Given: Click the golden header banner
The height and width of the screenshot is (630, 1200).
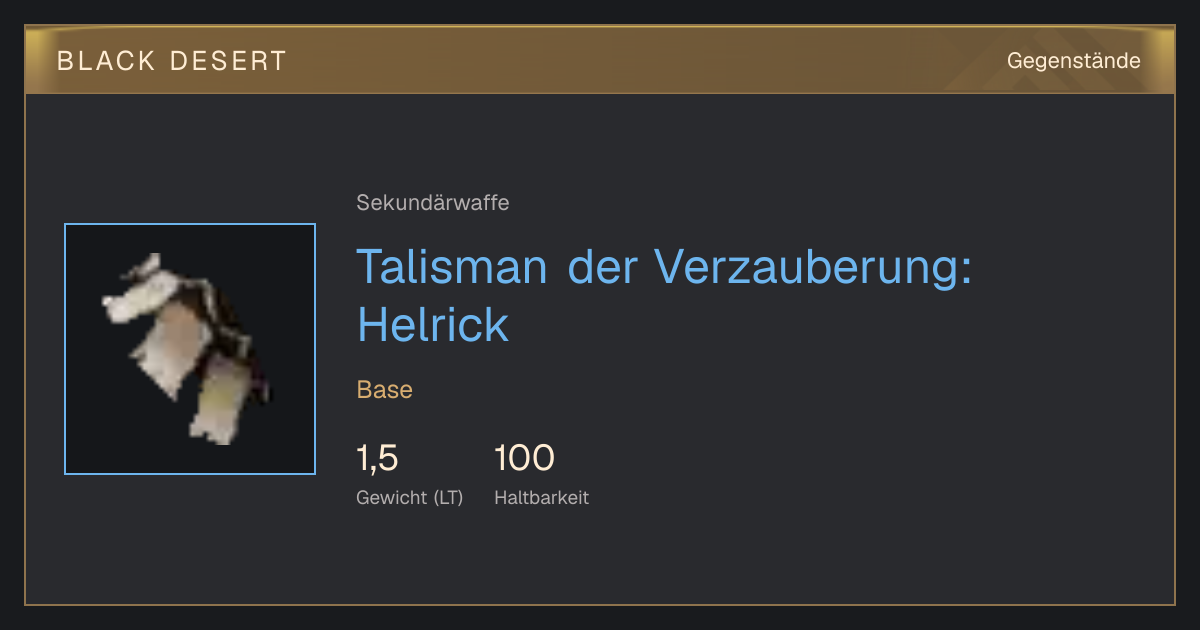Looking at the screenshot, I should [600, 60].
